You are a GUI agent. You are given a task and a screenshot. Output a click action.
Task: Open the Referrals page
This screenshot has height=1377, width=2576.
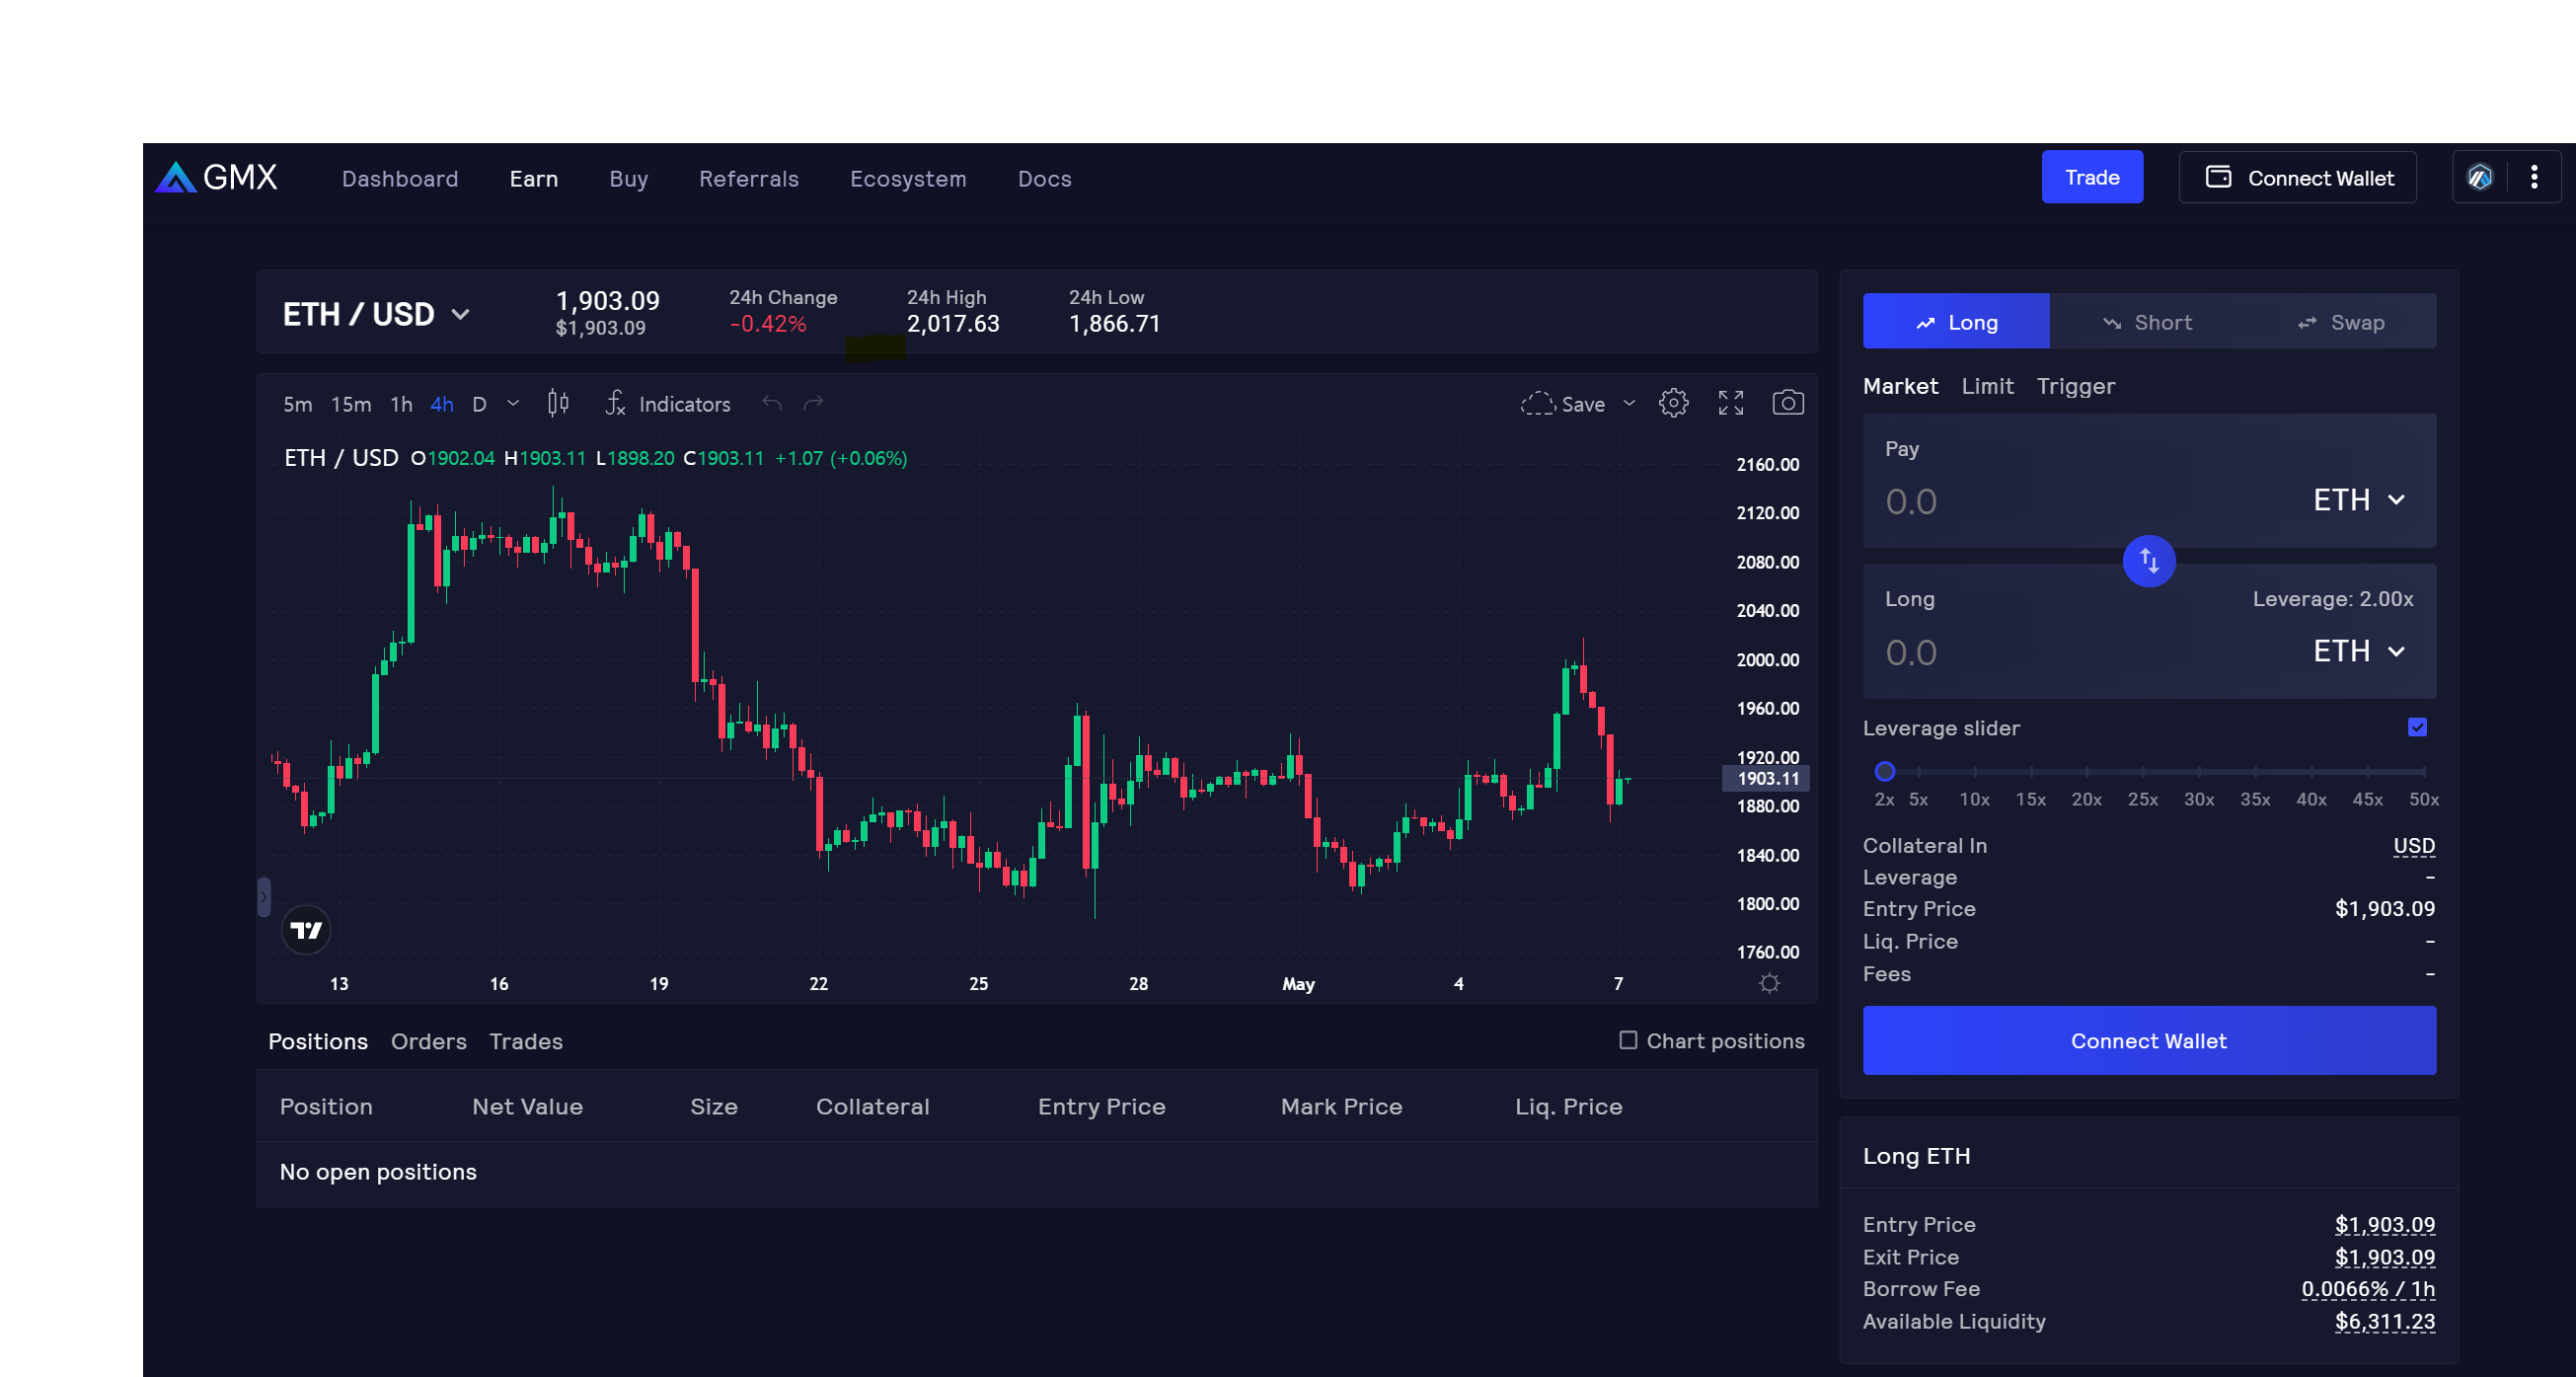(x=749, y=178)
